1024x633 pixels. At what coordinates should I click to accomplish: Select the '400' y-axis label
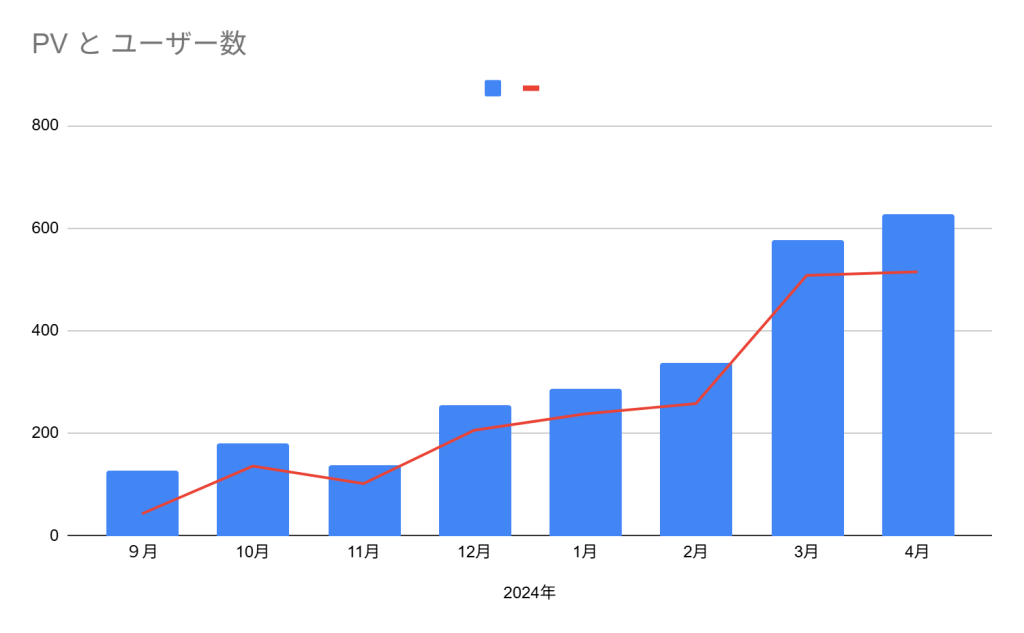click(48, 331)
